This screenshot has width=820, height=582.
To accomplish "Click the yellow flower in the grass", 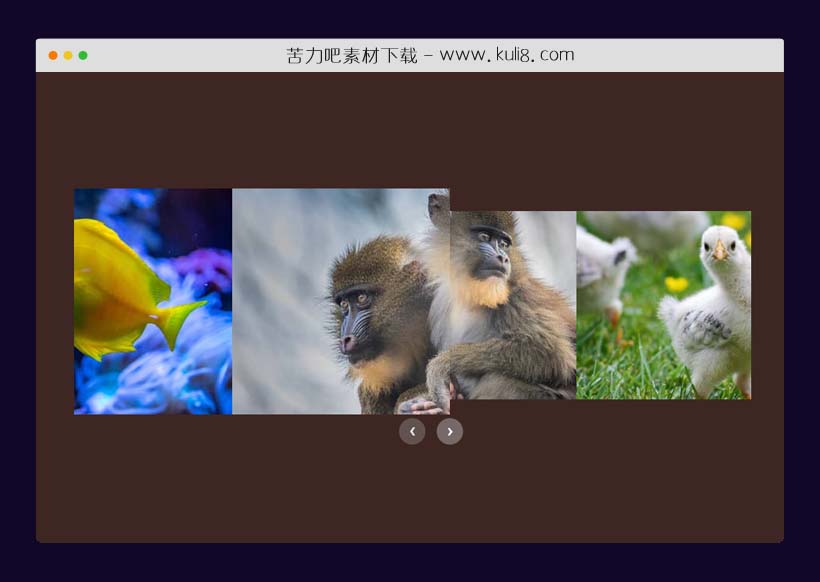I will 677,284.
